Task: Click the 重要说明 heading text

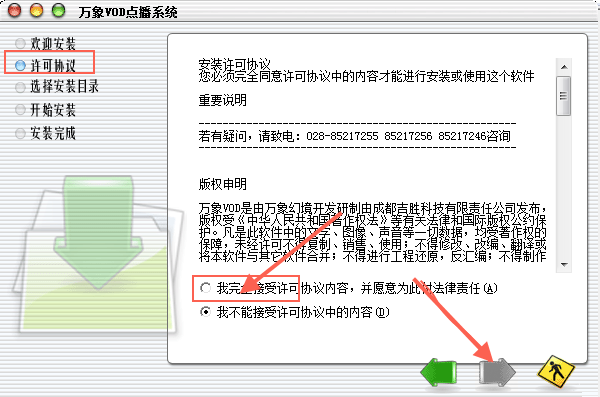Action: (222, 100)
